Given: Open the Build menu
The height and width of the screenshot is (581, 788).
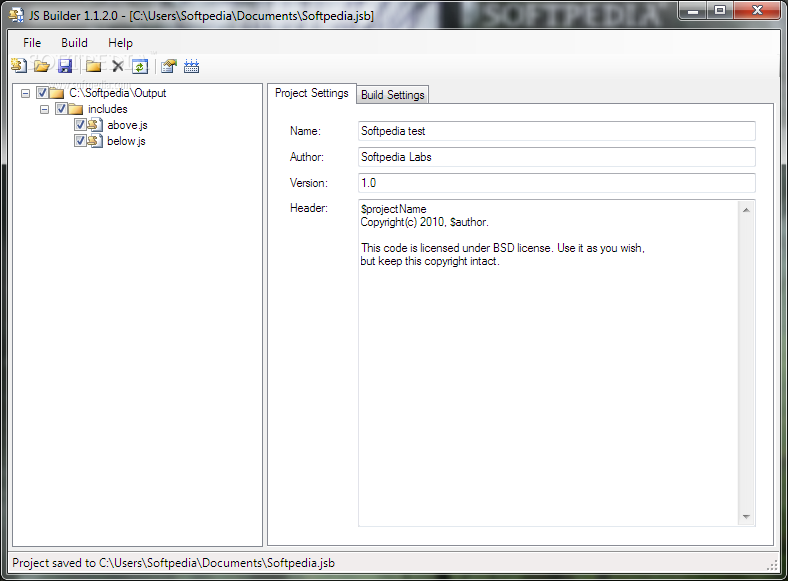Looking at the screenshot, I should tap(74, 43).
